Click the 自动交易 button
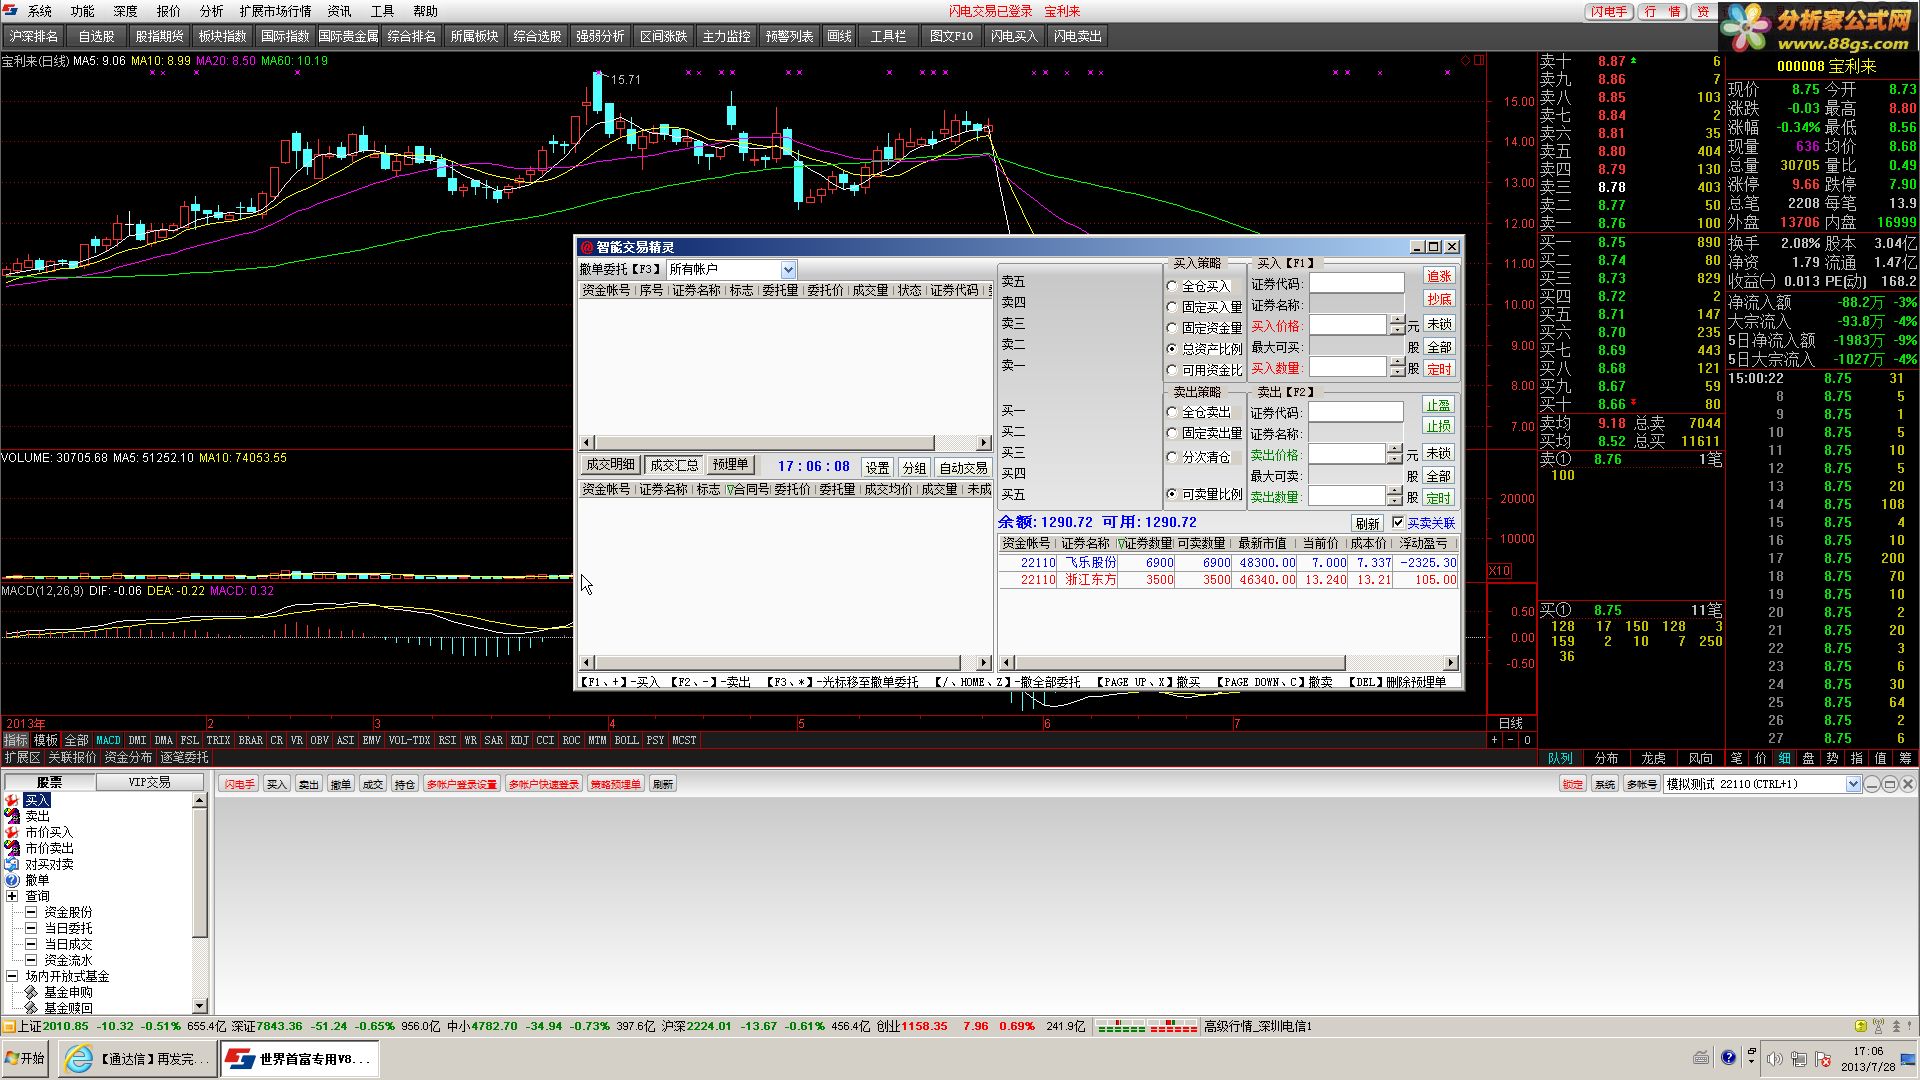Image resolution: width=1920 pixels, height=1080 pixels. coord(963,467)
